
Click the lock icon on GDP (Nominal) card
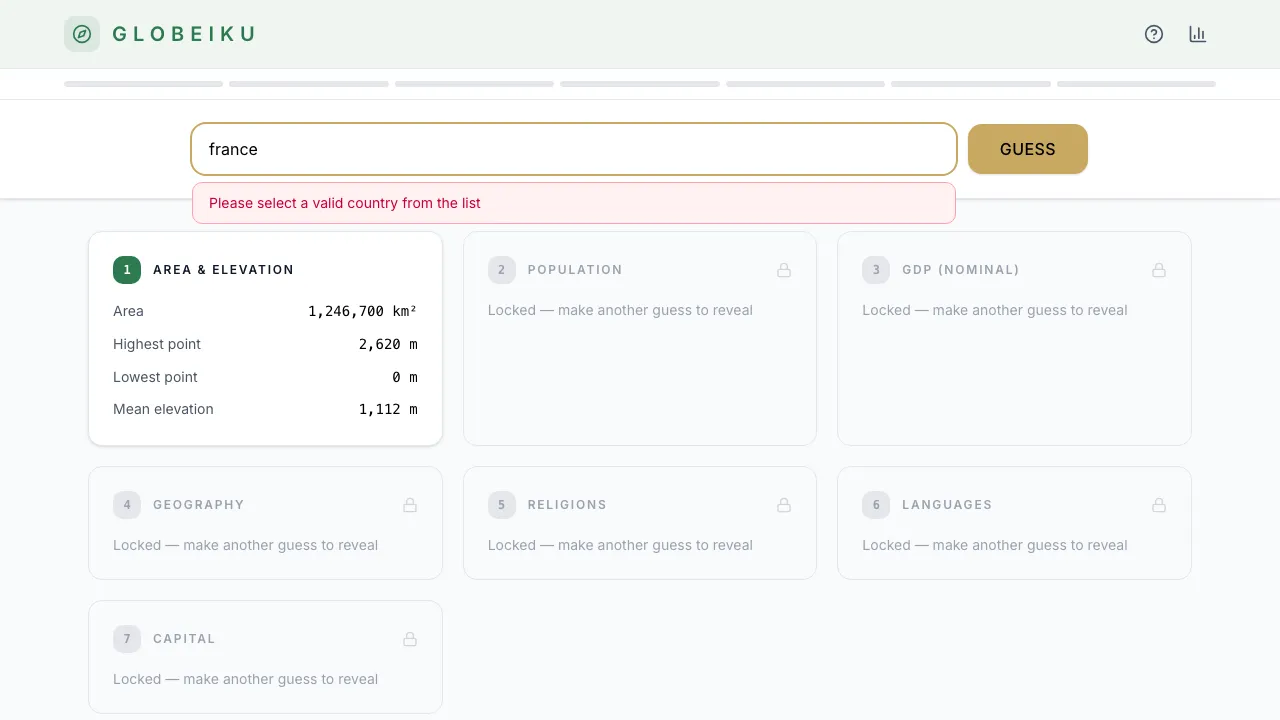[1159, 270]
